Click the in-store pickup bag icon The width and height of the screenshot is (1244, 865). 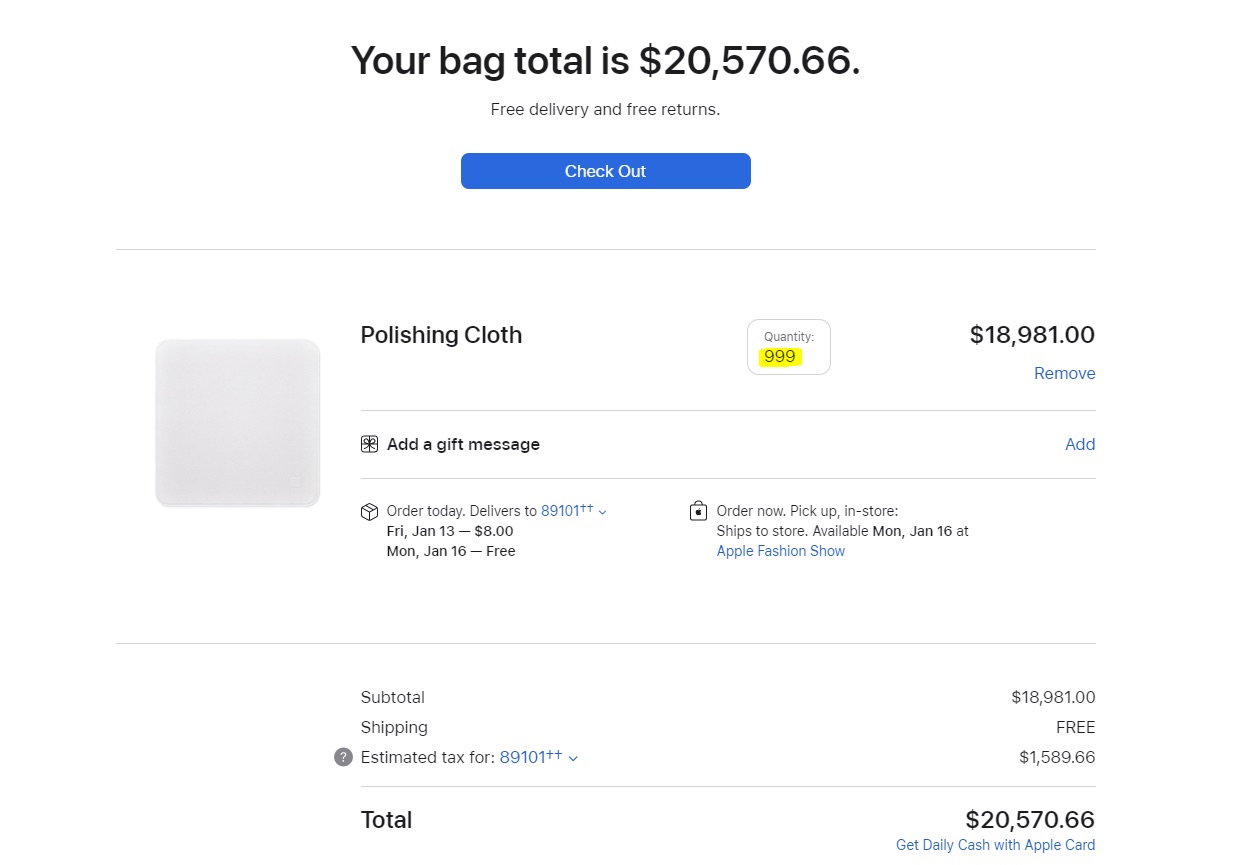tap(698, 511)
